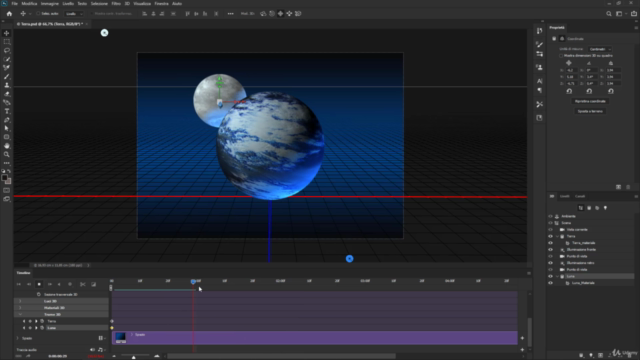640x360 pixels.
Task: Switch to the Livelli tab
Action: pos(564,196)
